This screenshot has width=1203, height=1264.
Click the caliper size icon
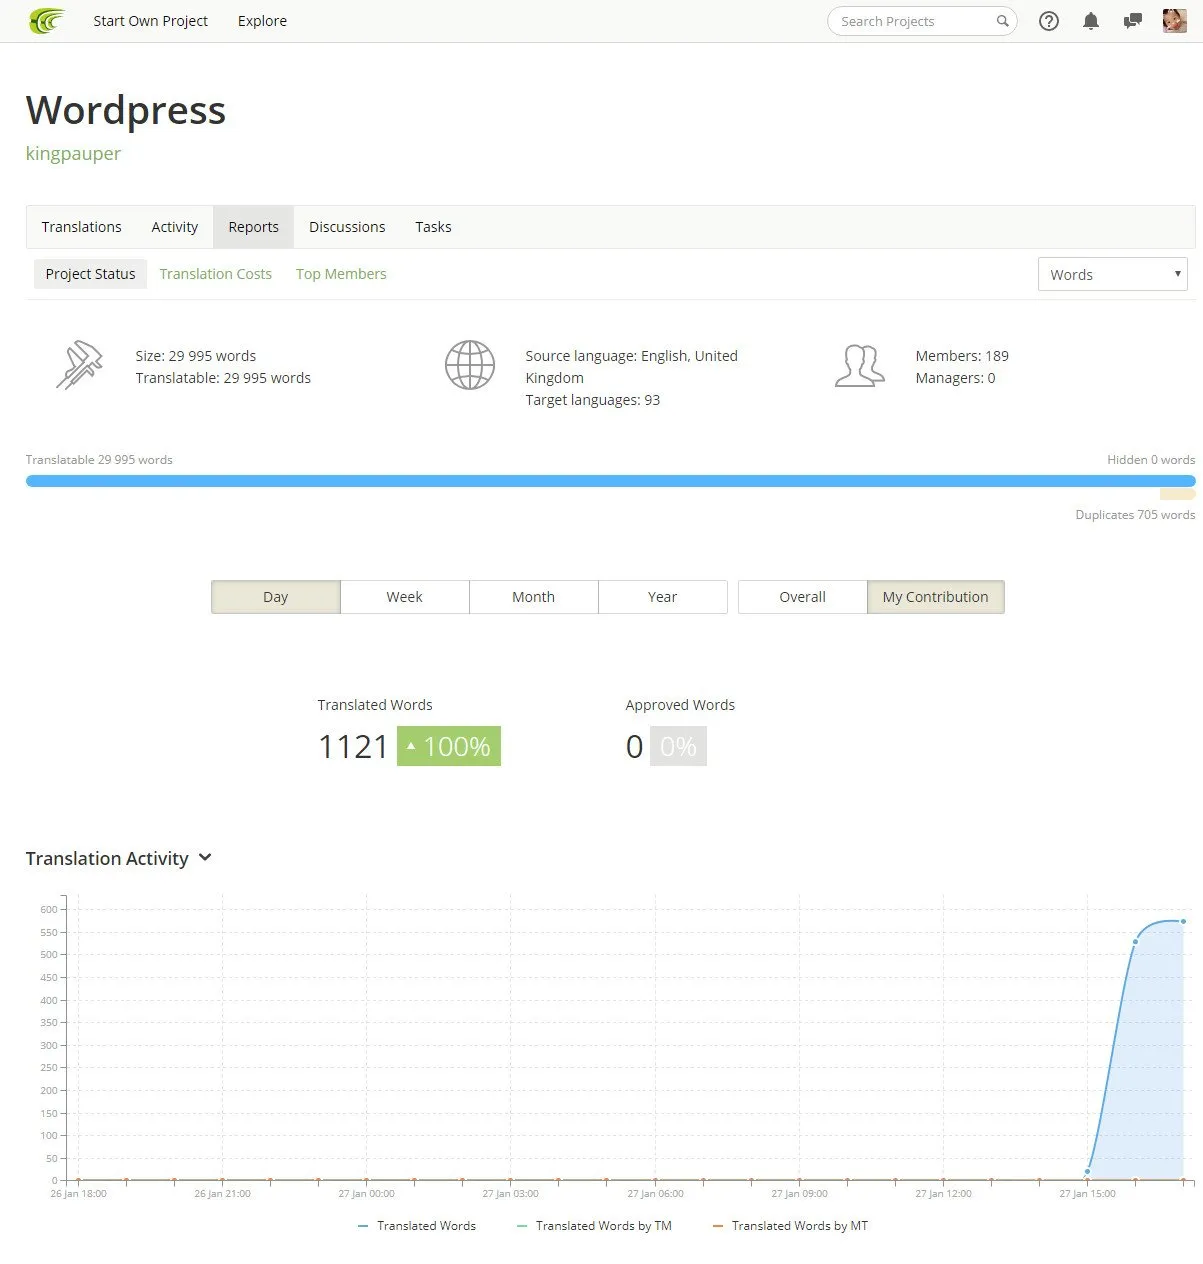(80, 365)
